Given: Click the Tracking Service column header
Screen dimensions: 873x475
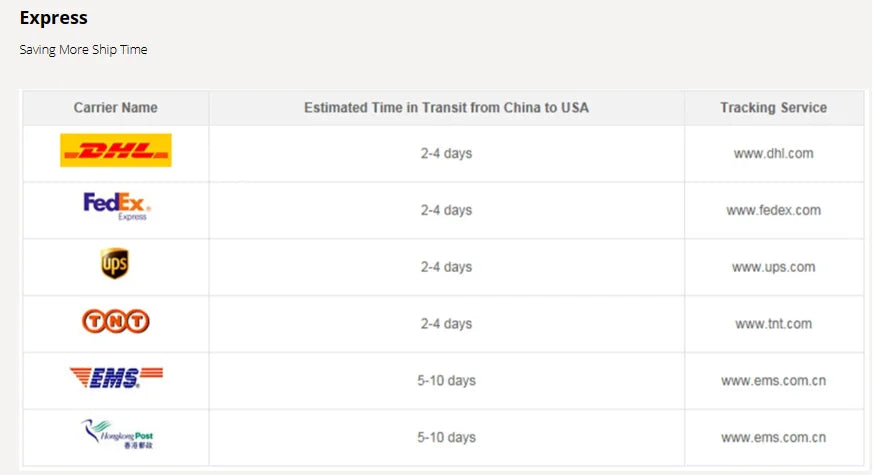Looking at the screenshot, I should tap(773, 108).
